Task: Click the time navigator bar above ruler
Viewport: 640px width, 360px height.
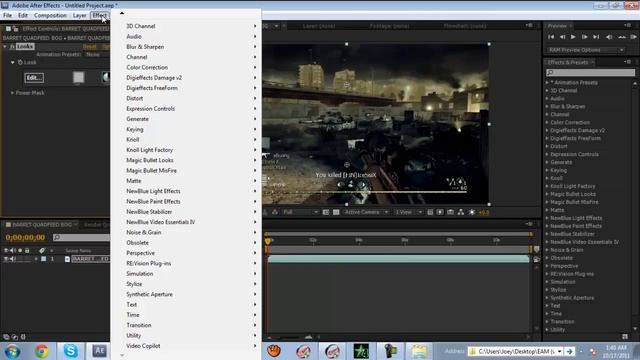Action: click(x=399, y=234)
